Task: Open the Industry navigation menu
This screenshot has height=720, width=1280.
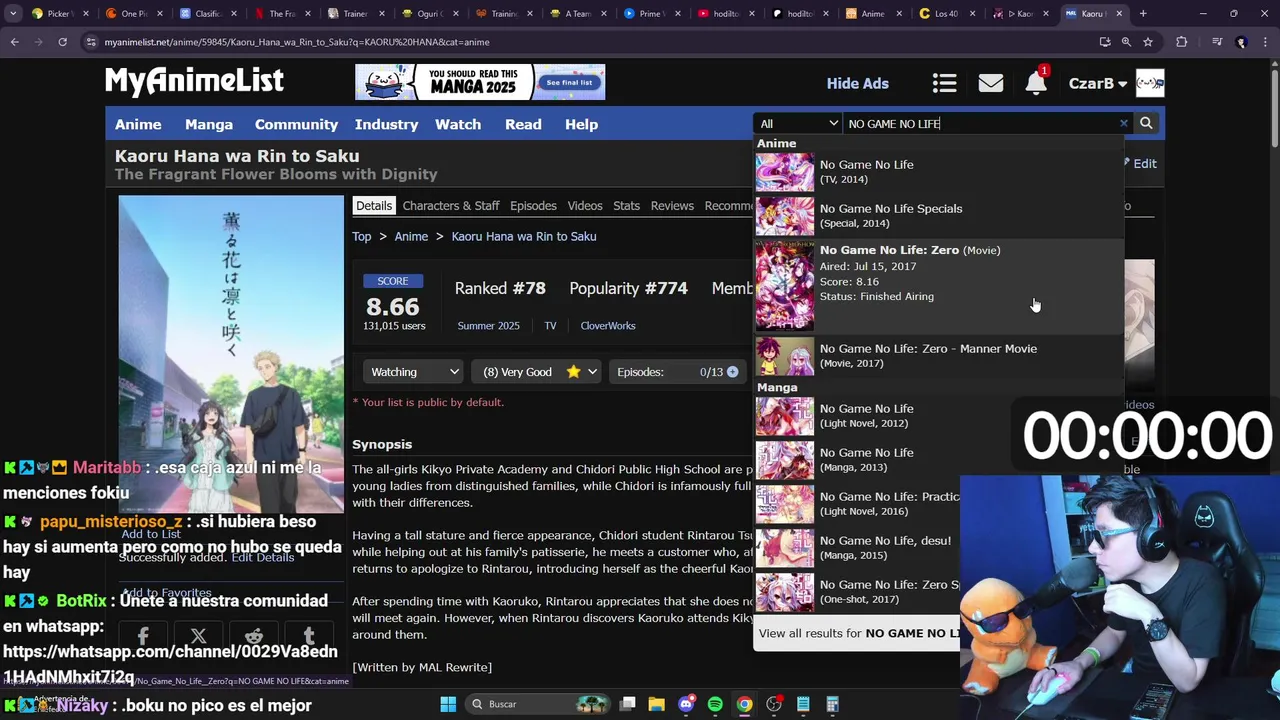Action: (x=386, y=124)
